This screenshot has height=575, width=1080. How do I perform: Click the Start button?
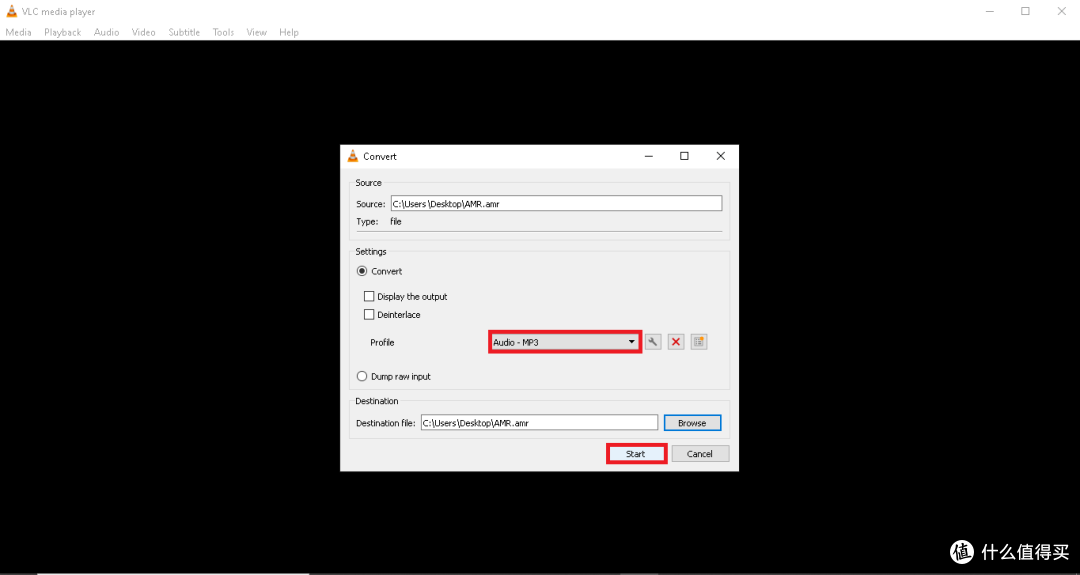click(636, 454)
